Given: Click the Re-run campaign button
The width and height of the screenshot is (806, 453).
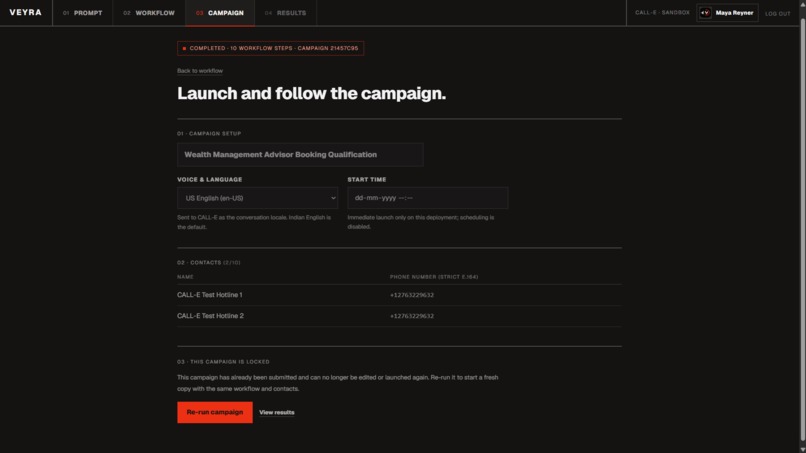Looking at the screenshot, I should (215, 412).
